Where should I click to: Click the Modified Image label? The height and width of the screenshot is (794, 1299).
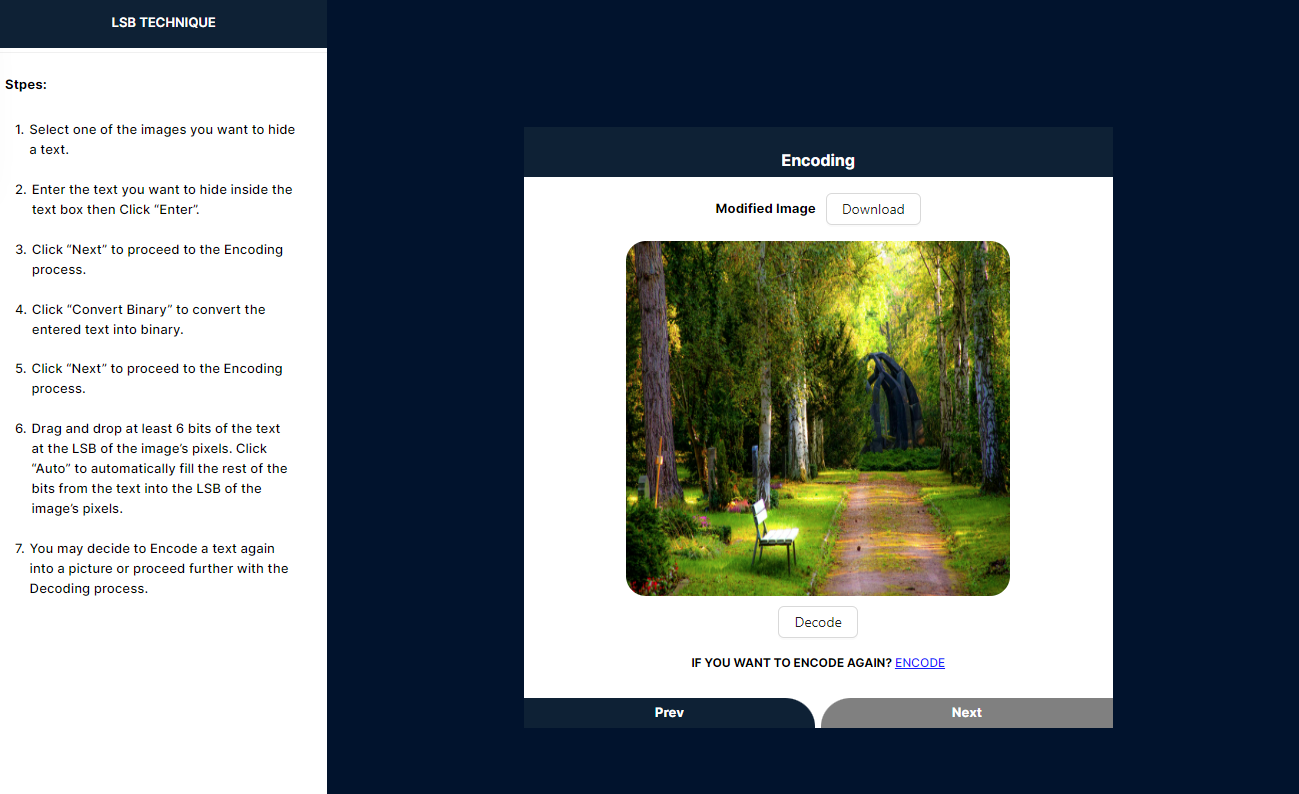(x=765, y=209)
